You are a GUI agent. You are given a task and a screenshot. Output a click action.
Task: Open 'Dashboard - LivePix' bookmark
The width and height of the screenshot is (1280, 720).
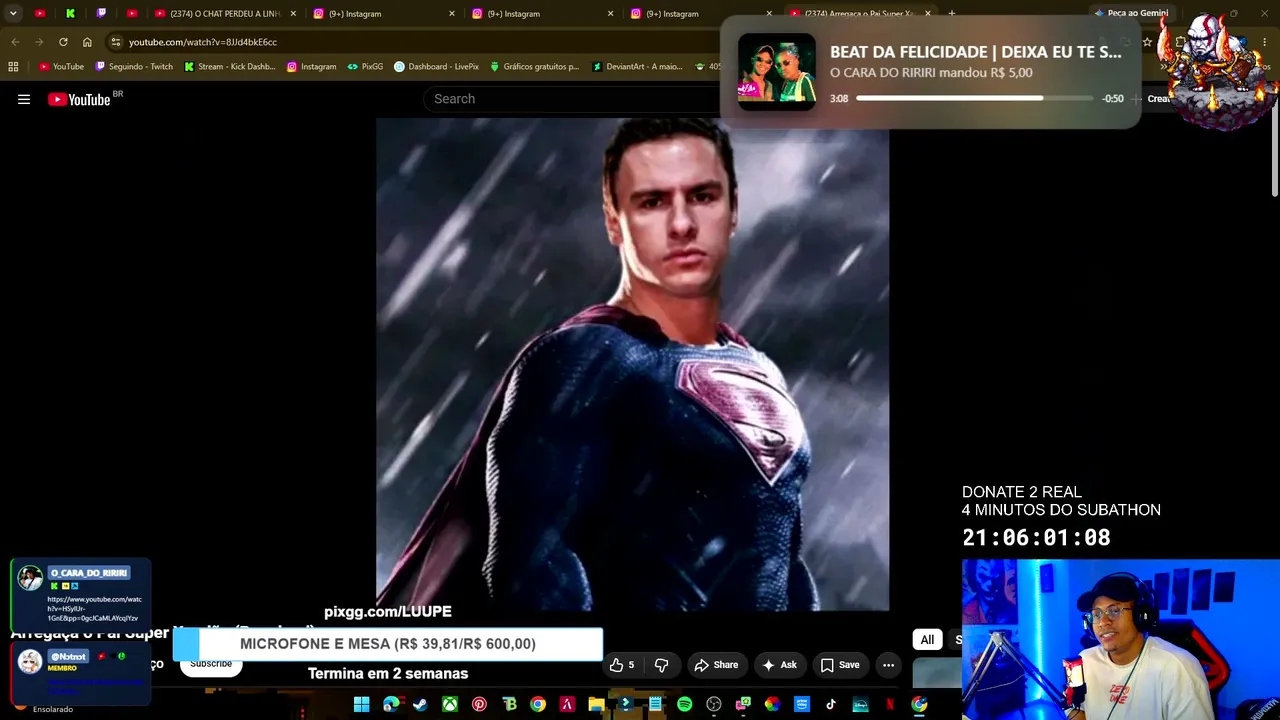[436, 67]
